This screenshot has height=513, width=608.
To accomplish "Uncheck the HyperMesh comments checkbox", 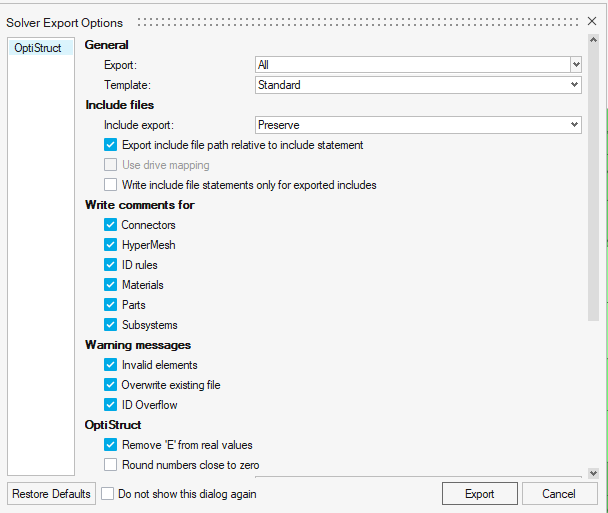I will (111, 245).
